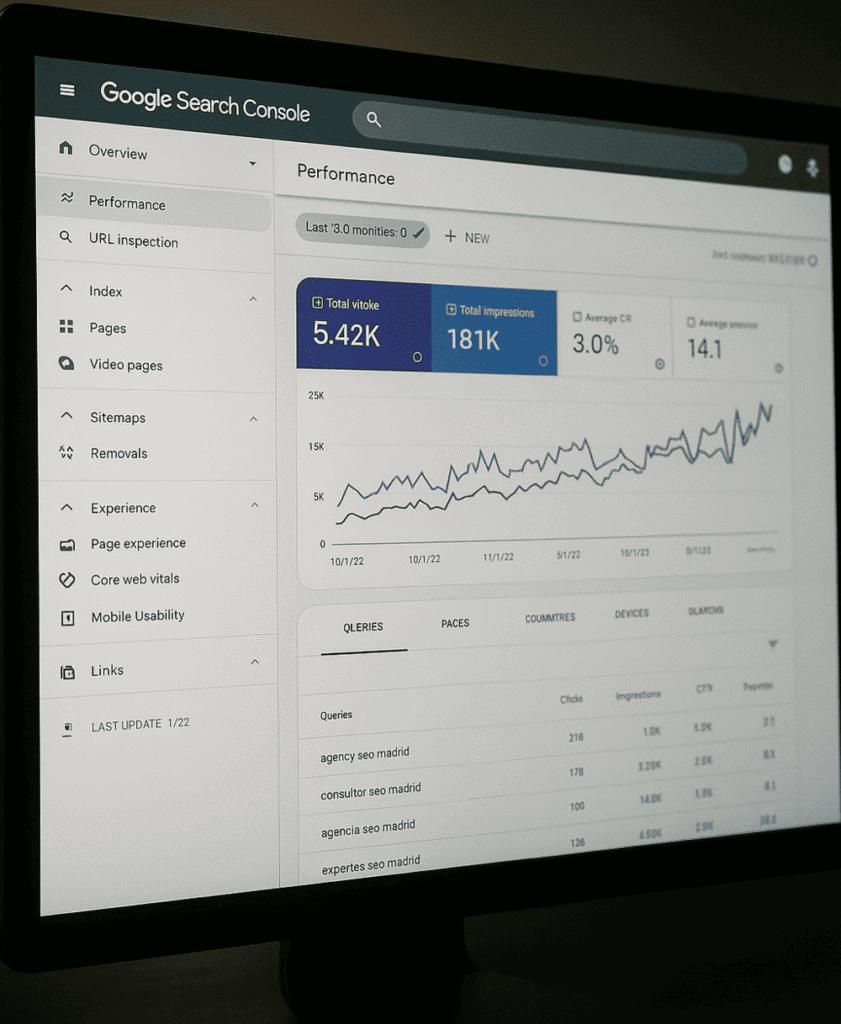Click the blue Total clicks 5.42K card
The height and width of the screenshot is (1024, 841).
coord(363,326)
